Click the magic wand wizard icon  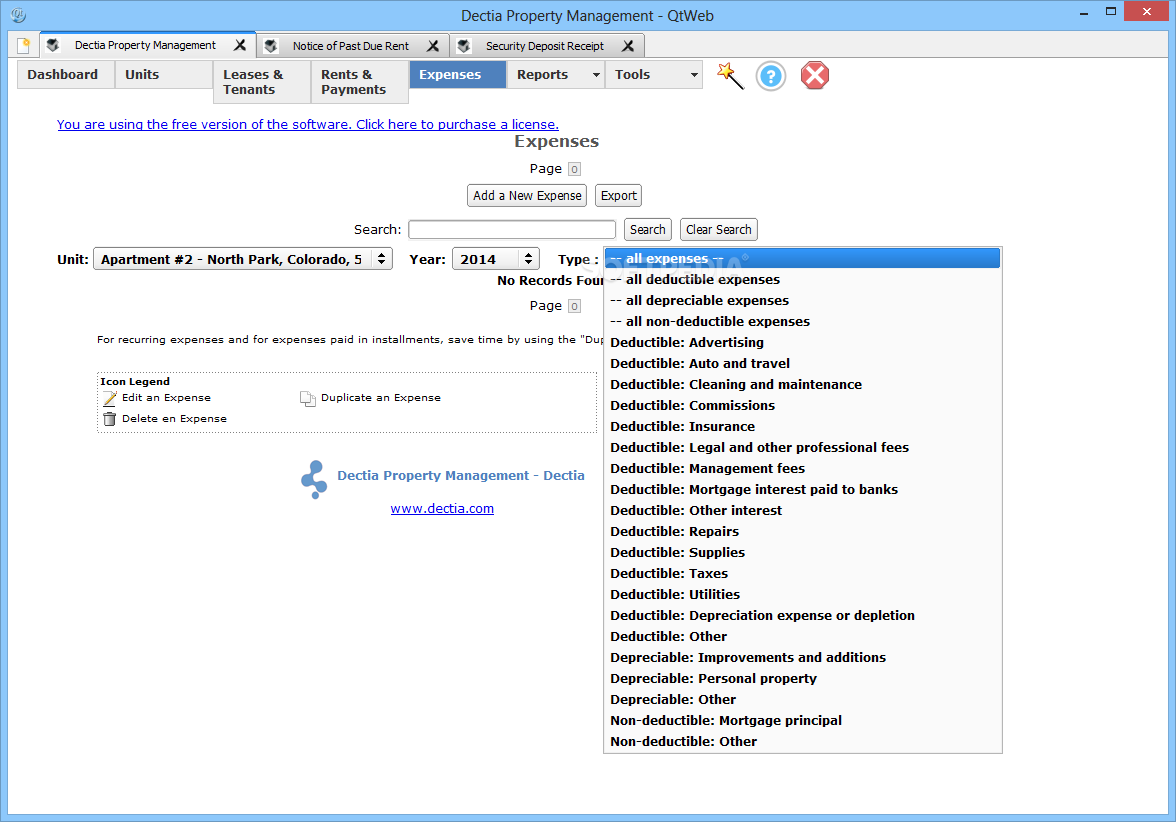pos(730,76)
